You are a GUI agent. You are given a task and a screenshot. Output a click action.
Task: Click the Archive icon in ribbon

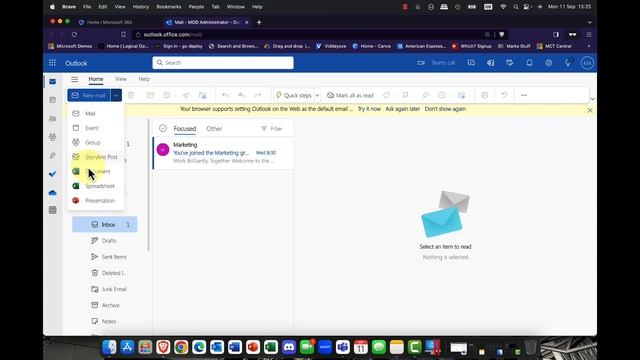[x=150, y=95]
